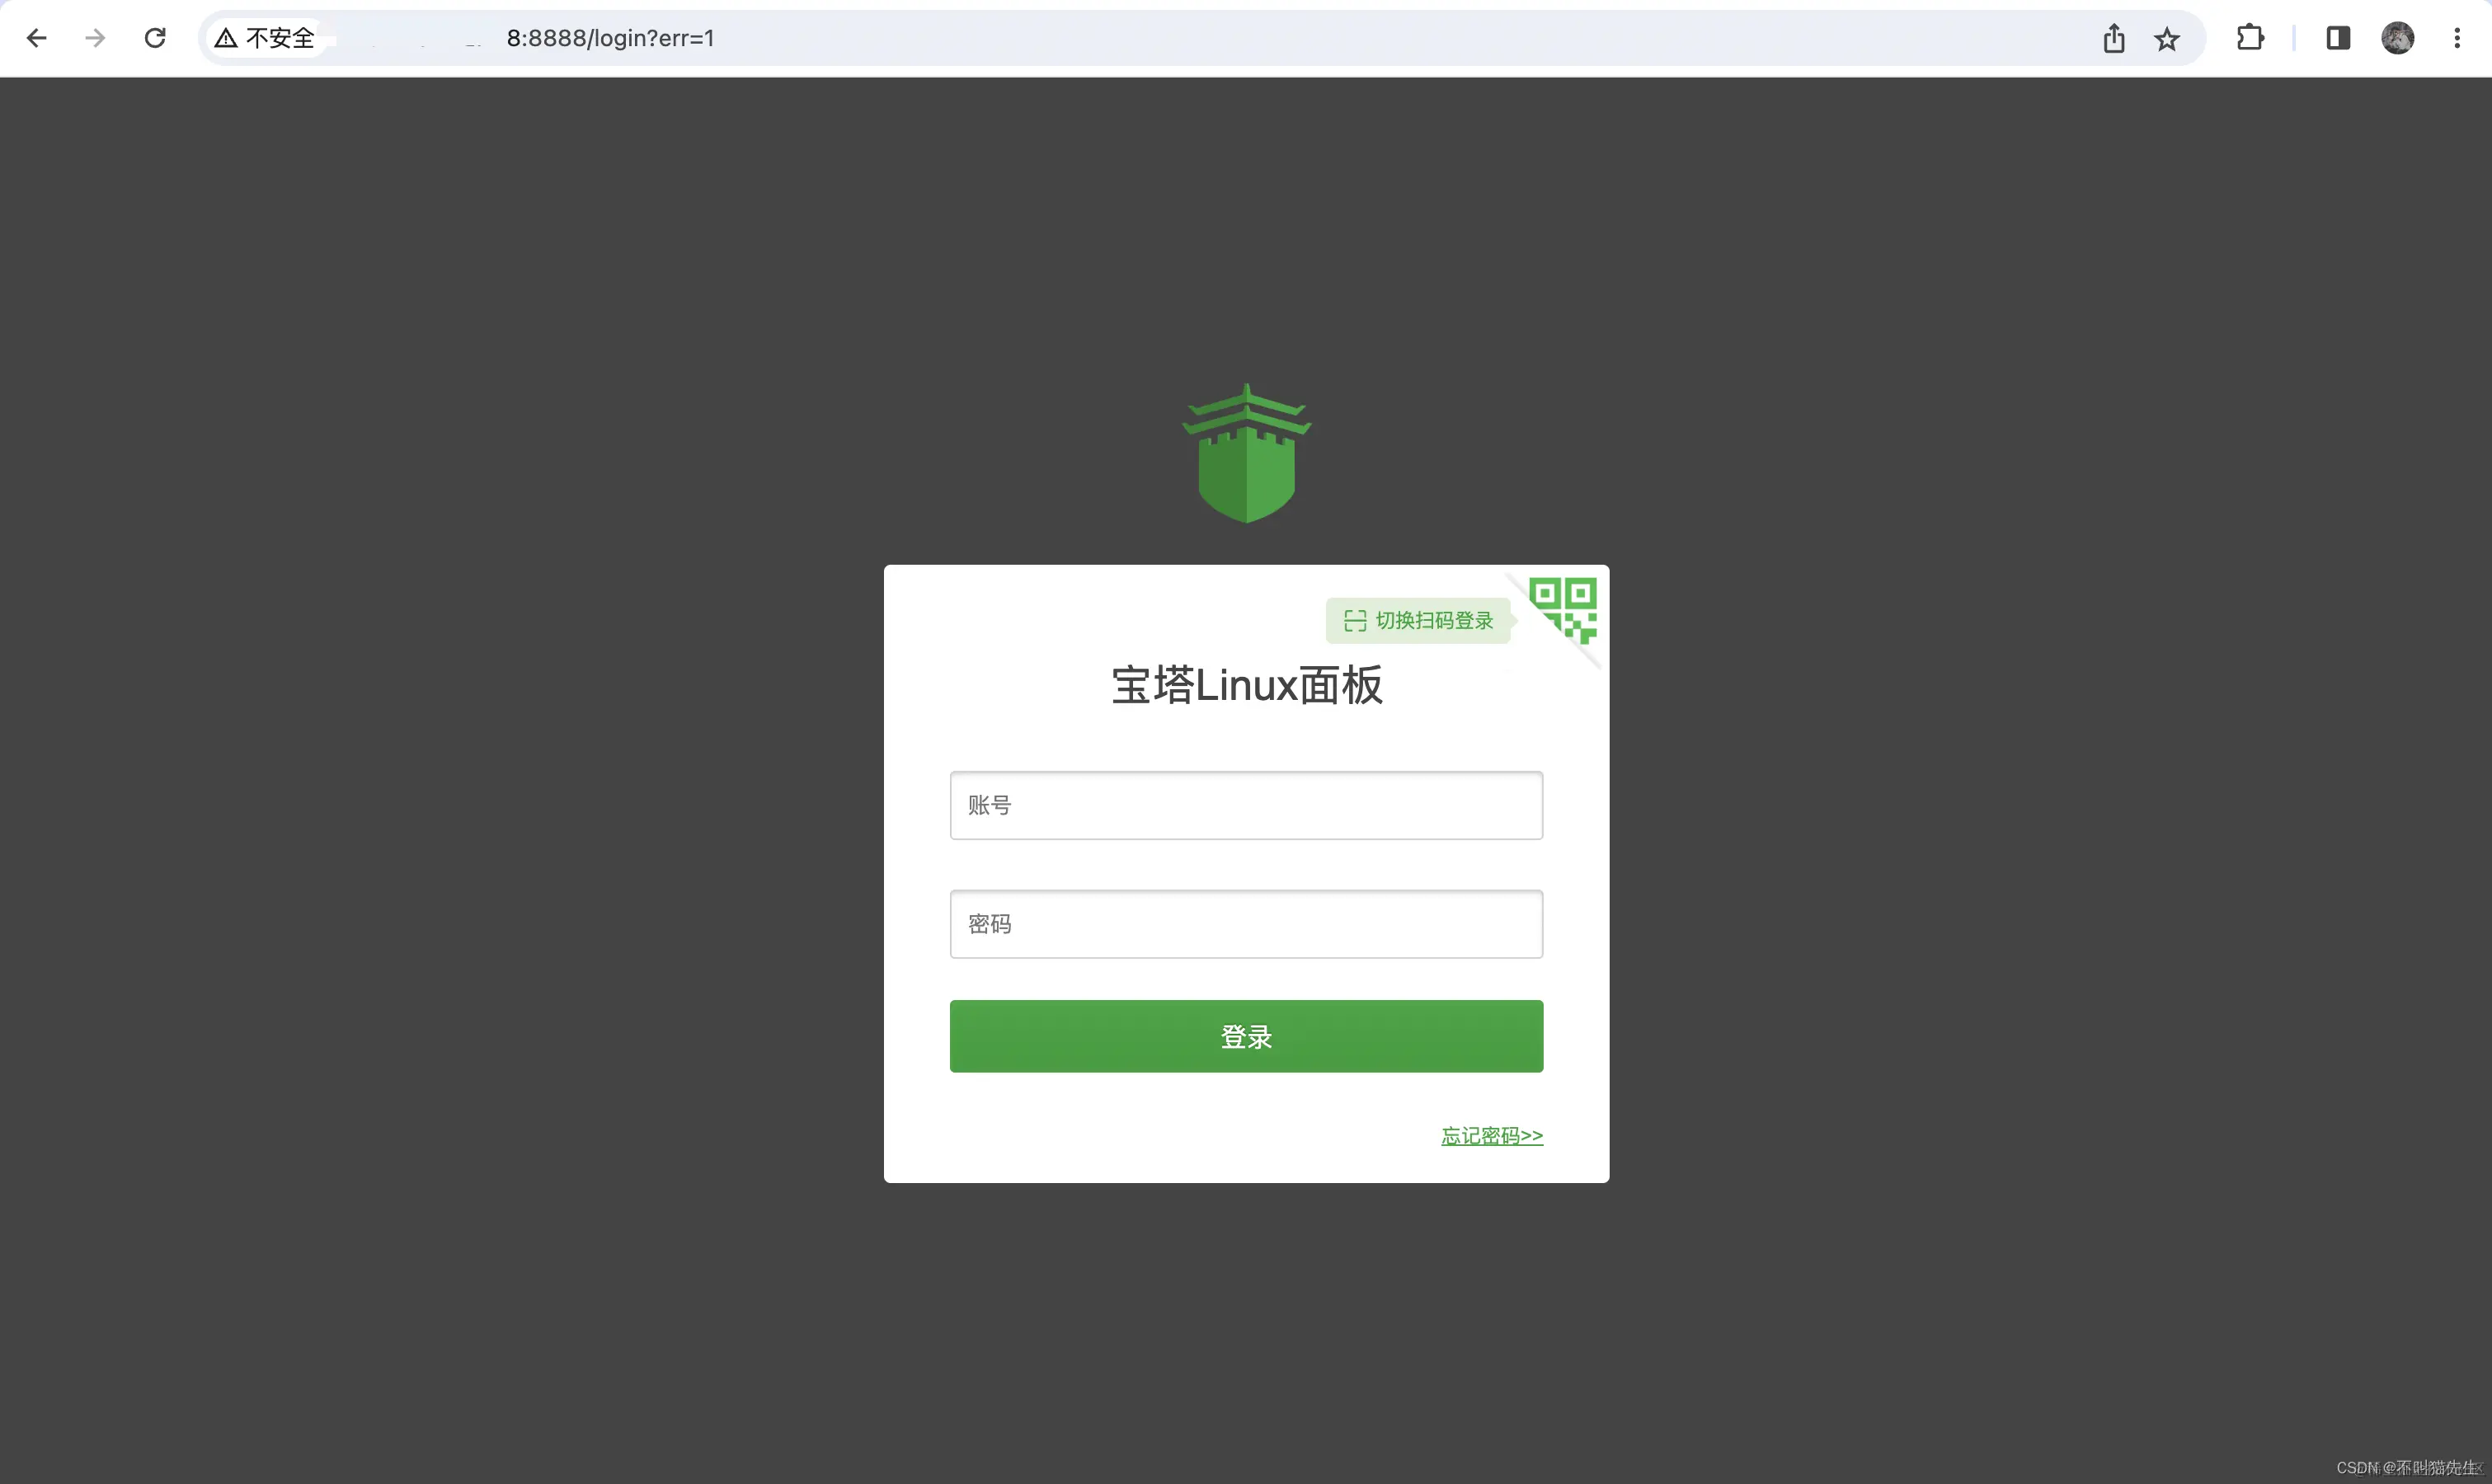Screen dimensions: 2492x1484
Task: Click the green 登录 login button
Action: click(1246, 1036)
